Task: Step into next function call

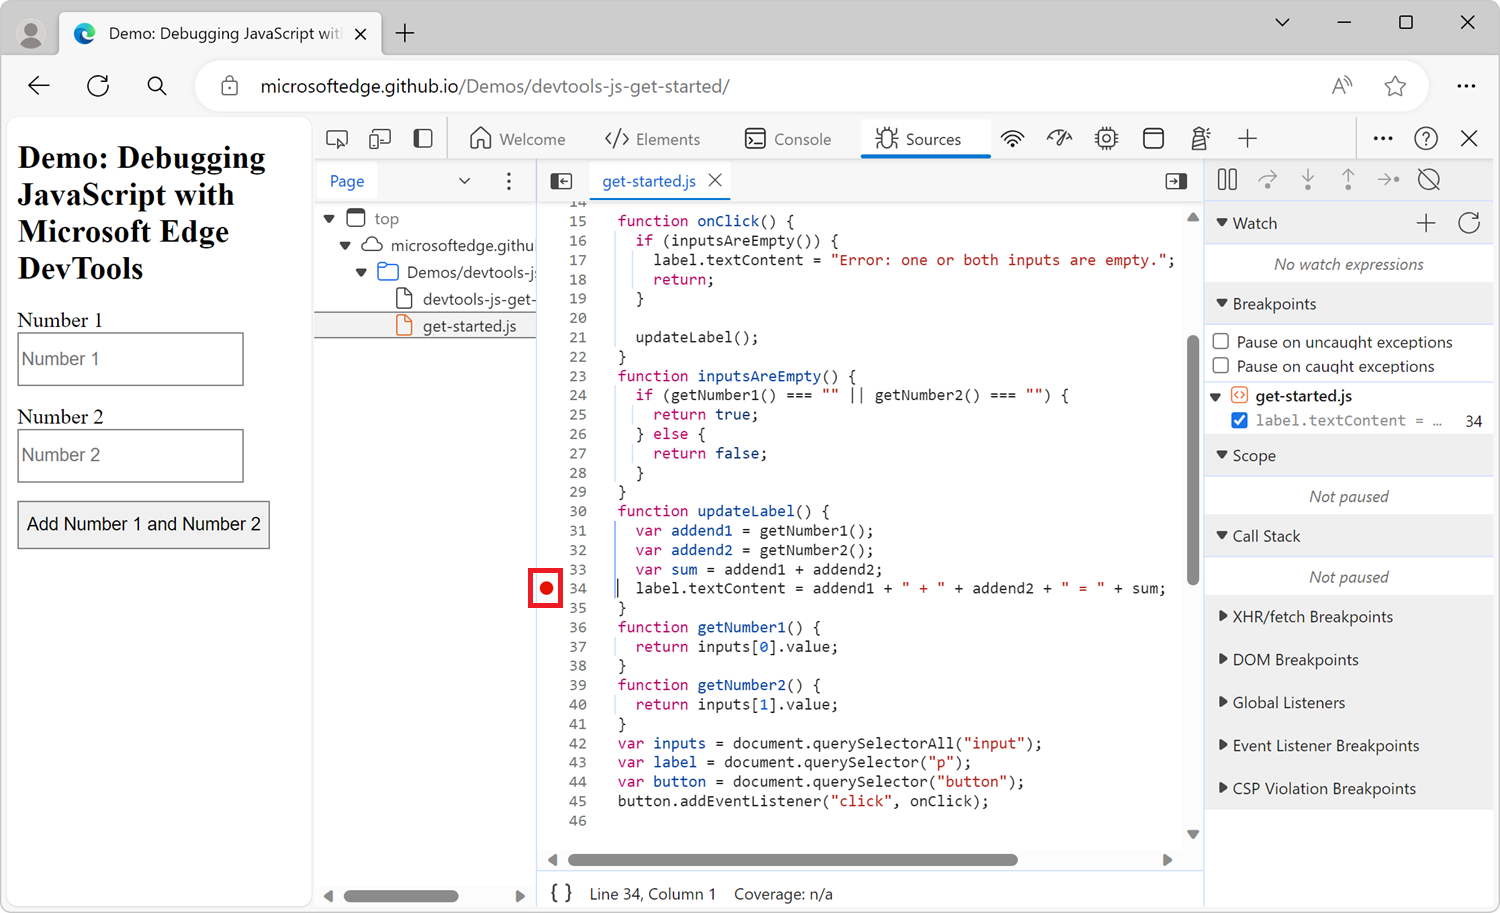Action: click(x=1308, y=179)
